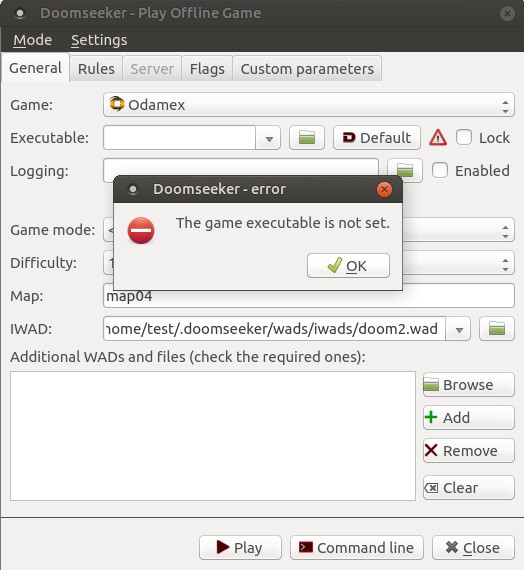The height and width of the screenshot is (570, 524).
Task: Add a WAD with plus button
Action: pyautogui.click(x=468, y=417)
